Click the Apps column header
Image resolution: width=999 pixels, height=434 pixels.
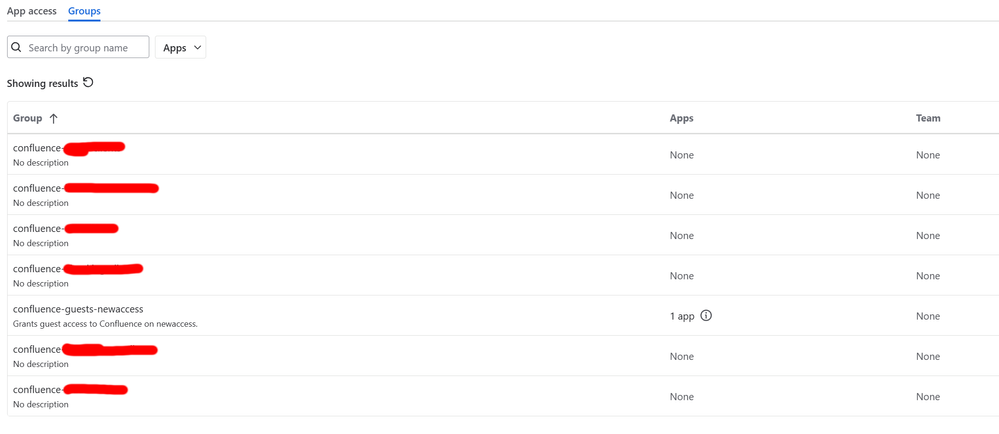tap(681, 118)
